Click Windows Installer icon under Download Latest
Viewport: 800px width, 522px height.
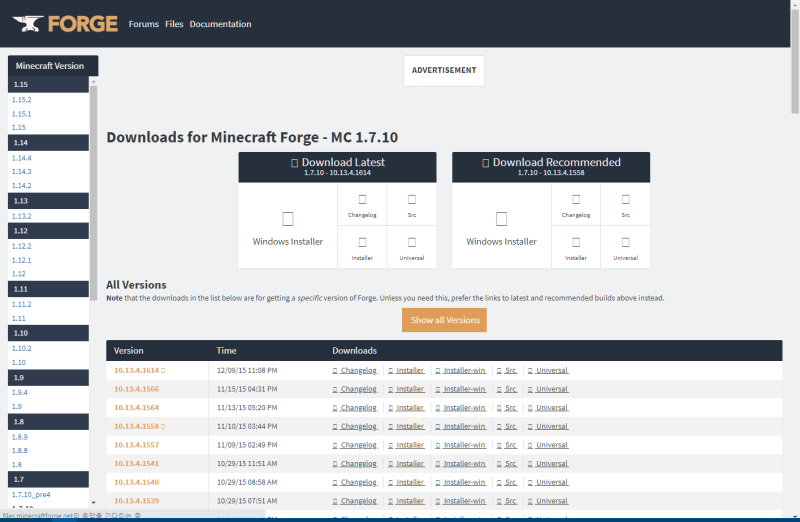pos(288,219)
